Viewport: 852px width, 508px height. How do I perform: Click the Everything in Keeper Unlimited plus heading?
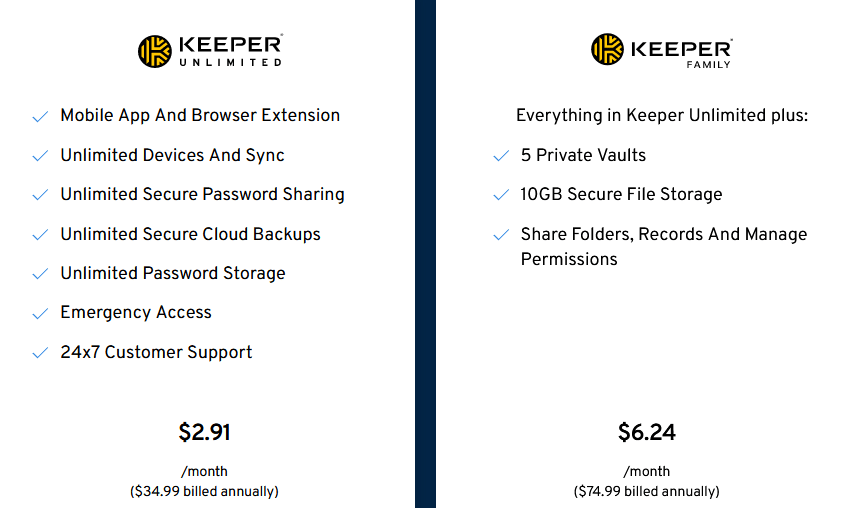pyautogui.click(x=662, y=116)
